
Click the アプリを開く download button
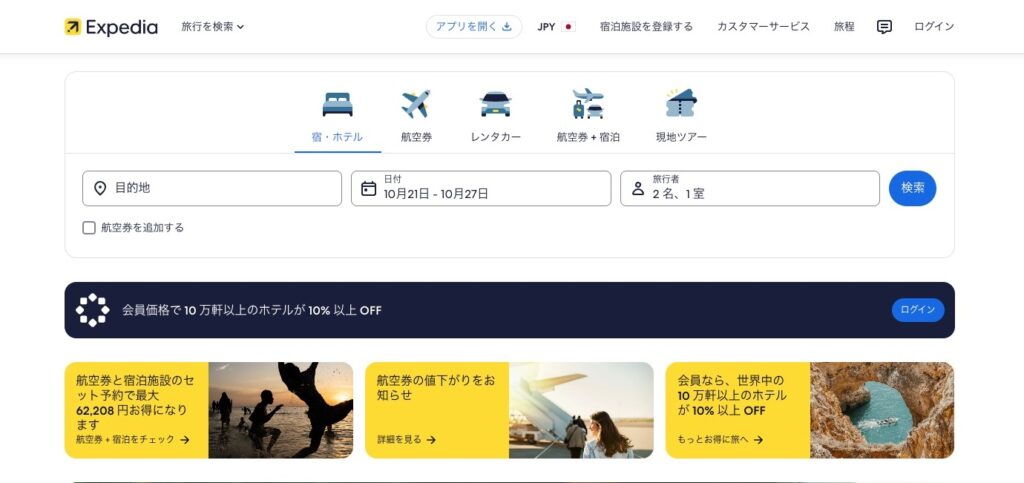pos(473,27)
